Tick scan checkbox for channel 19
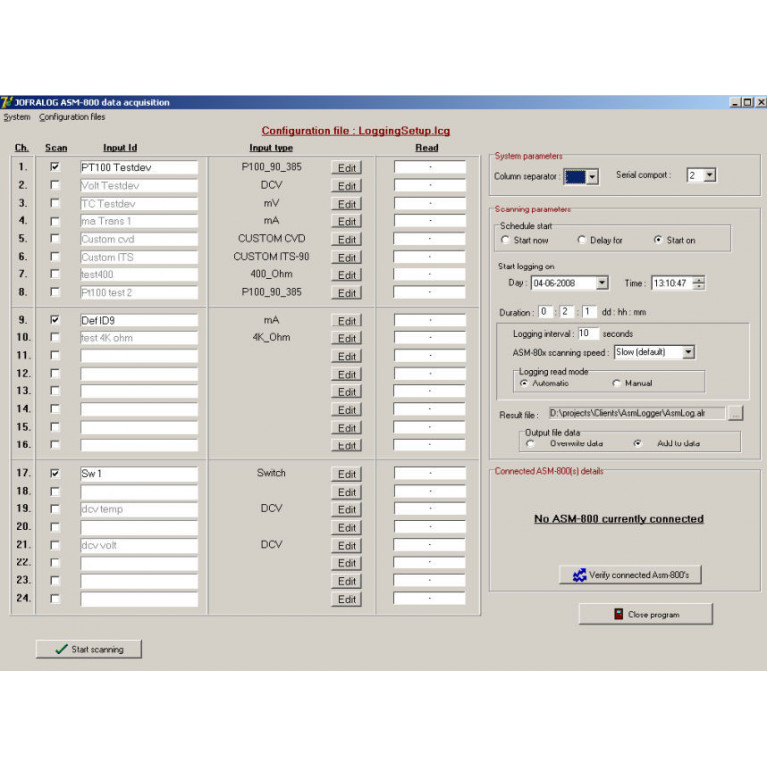 coord(55,509)
